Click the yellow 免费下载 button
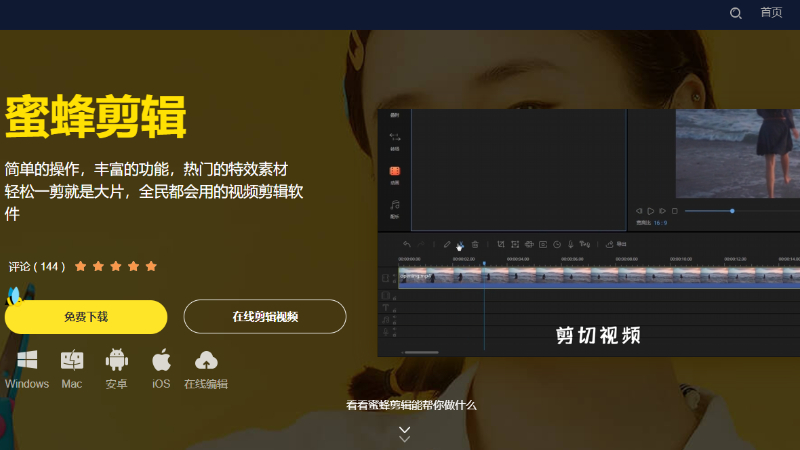Viewport: 800px width, 450px height. [x=86, y=317]
